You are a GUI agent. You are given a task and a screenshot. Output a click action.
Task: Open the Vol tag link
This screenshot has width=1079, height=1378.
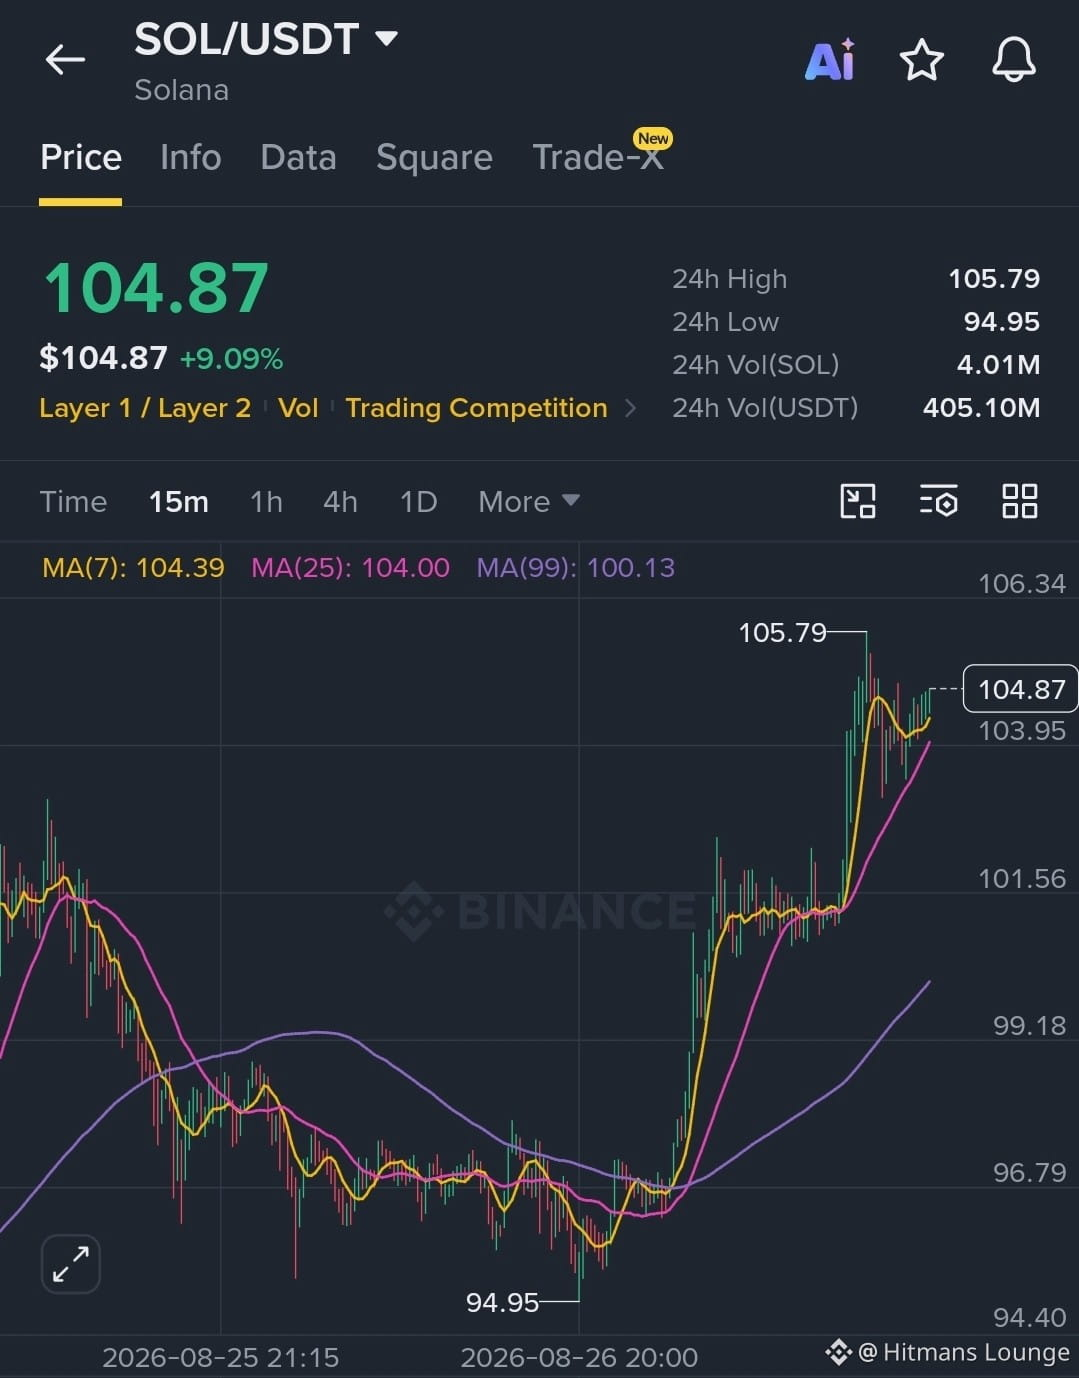298,408
